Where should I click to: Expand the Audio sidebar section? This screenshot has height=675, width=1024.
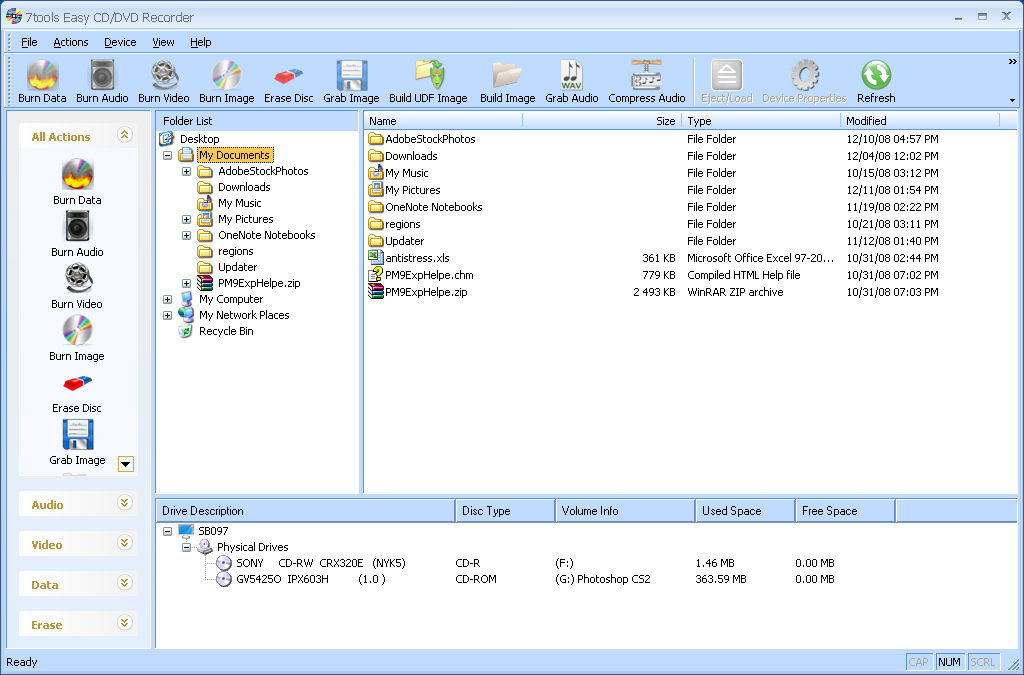click(125, 504)
